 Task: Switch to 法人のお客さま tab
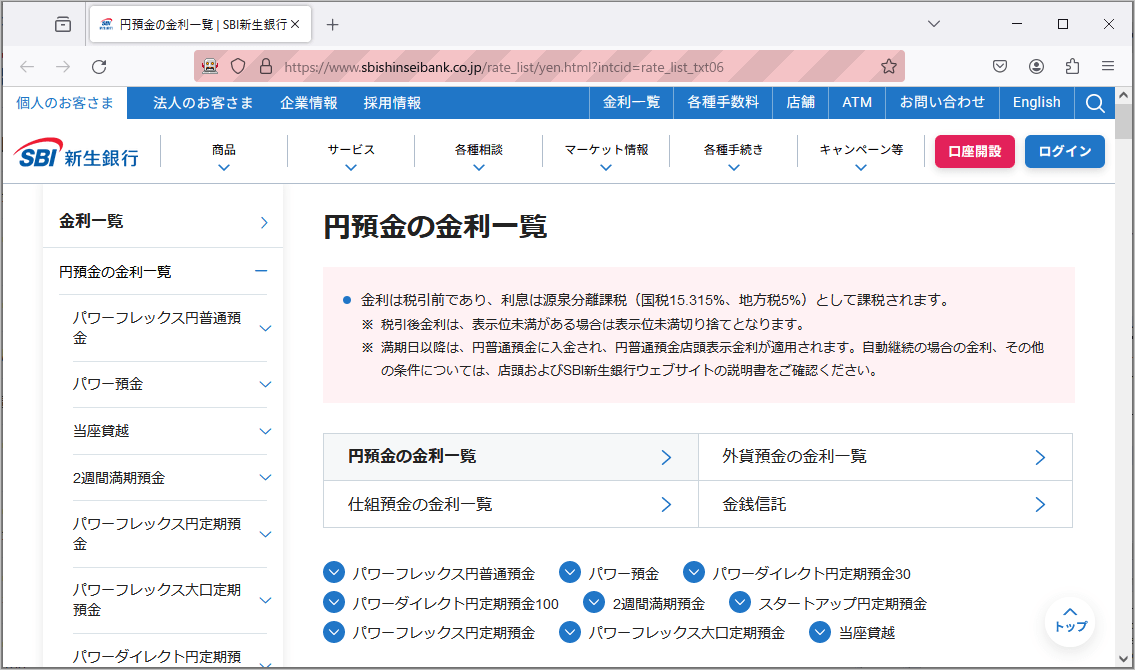pyautogui.click(x=203, y=103)
